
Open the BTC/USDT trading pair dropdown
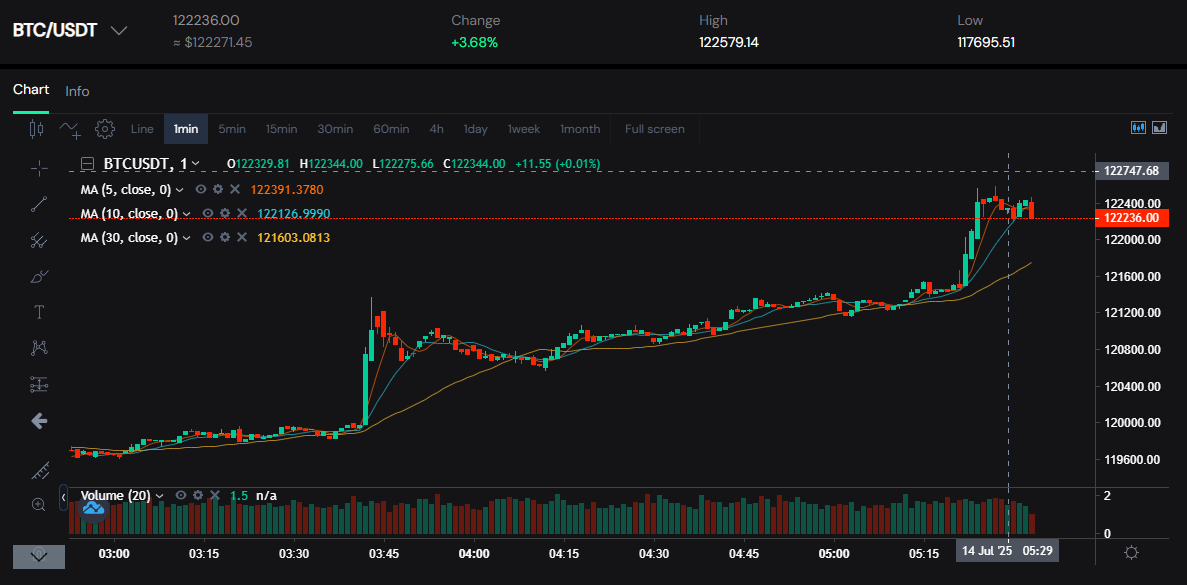coord(120,31)
